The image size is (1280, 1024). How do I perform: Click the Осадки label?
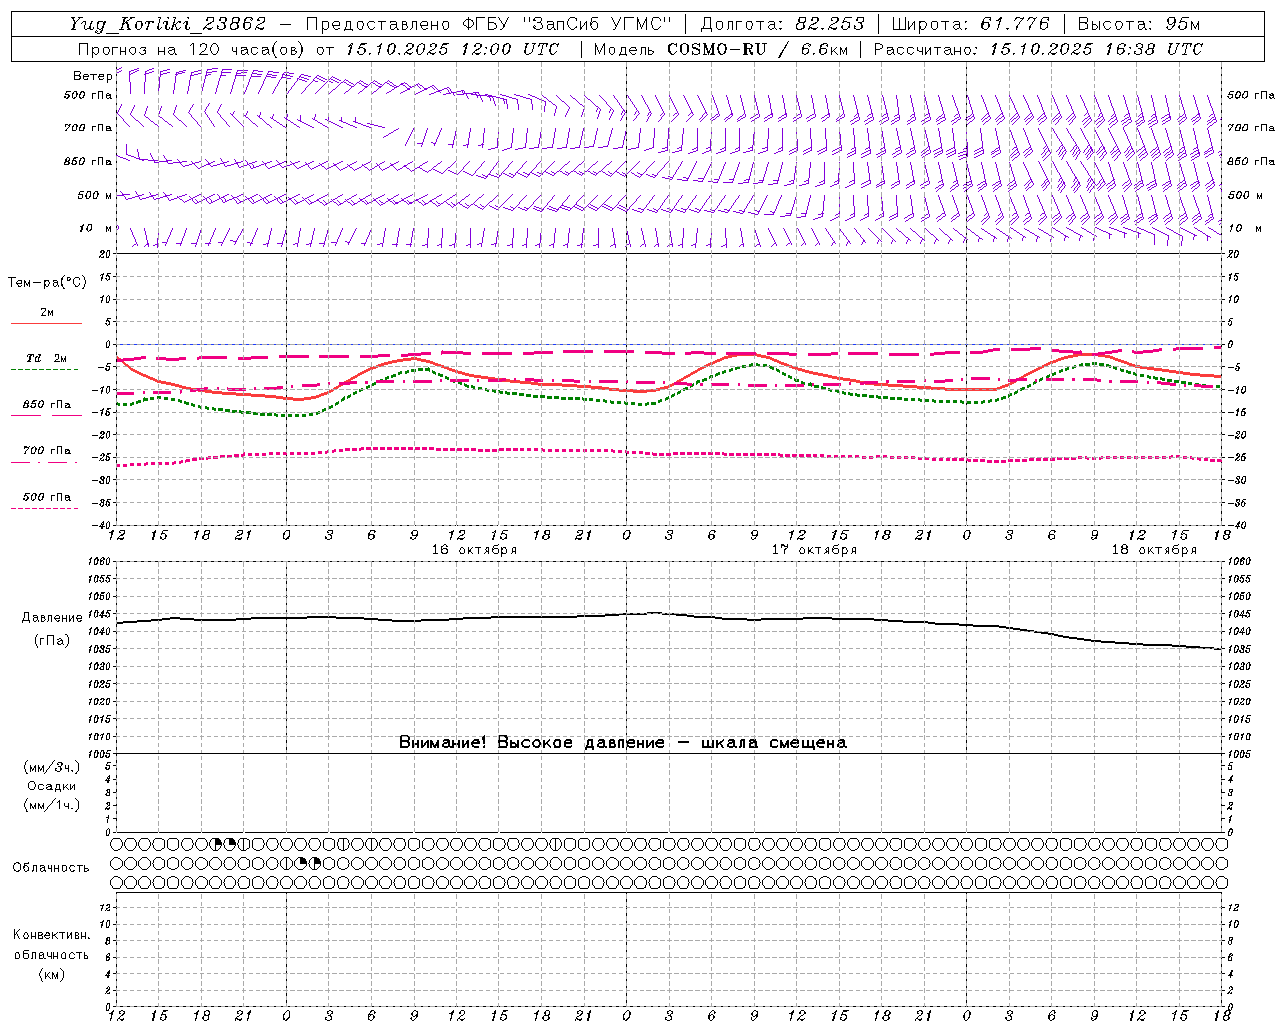click(x=52, y=786)
